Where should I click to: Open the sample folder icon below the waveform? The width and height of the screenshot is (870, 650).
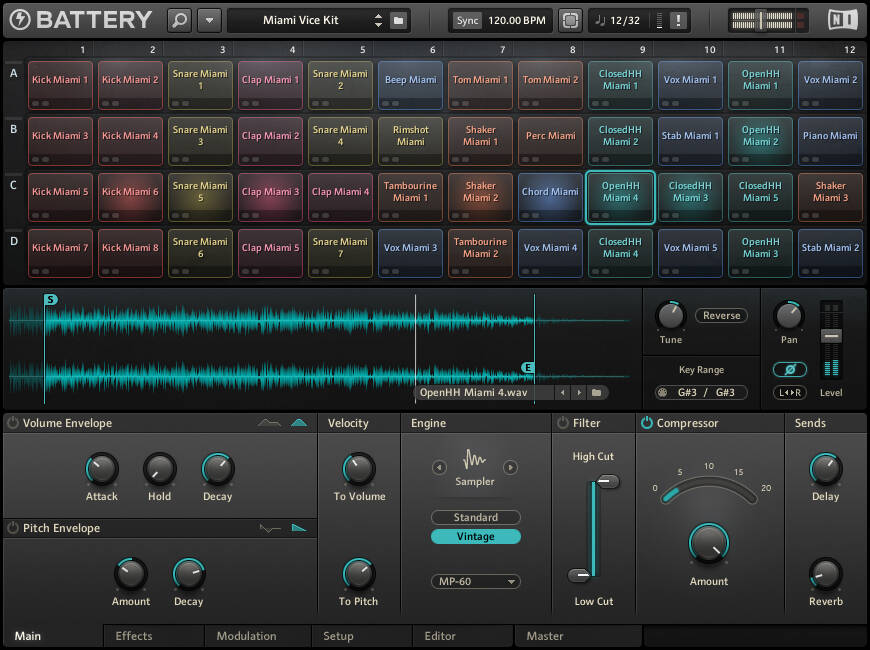point(594,394)
